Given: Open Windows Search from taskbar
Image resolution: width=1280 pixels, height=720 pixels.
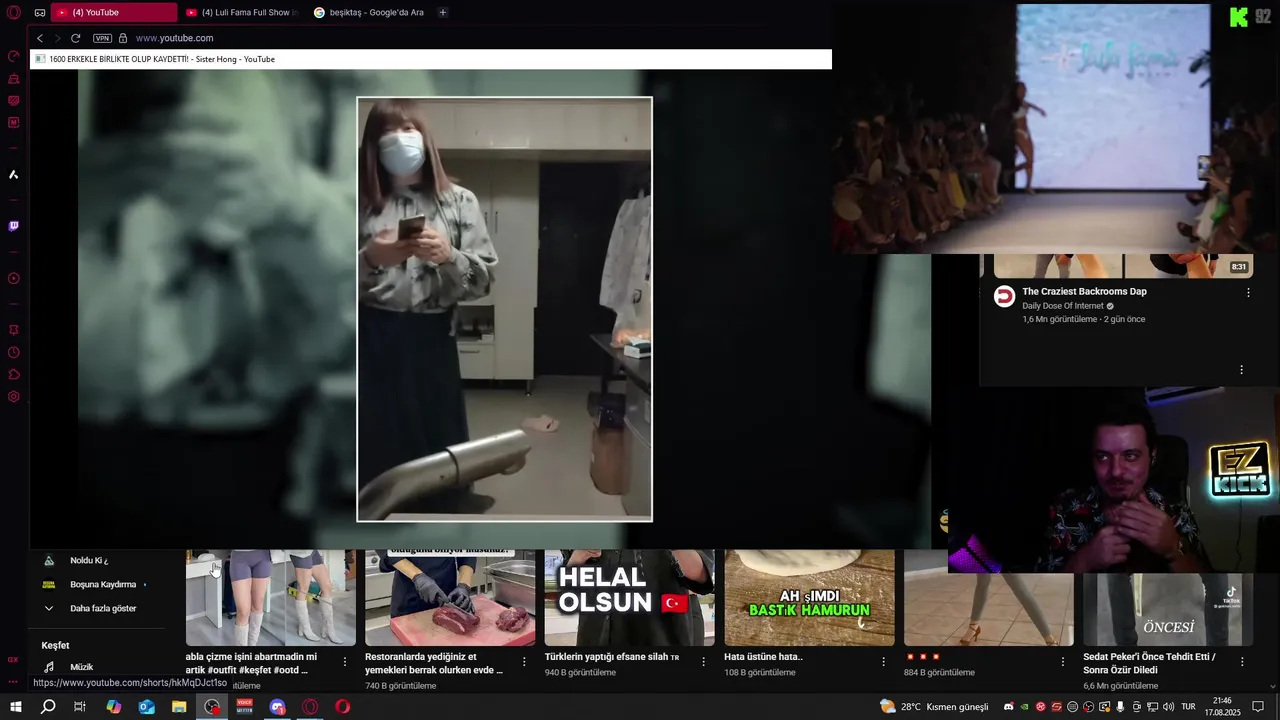Looking at the screenshot, I should pos(48,707).
